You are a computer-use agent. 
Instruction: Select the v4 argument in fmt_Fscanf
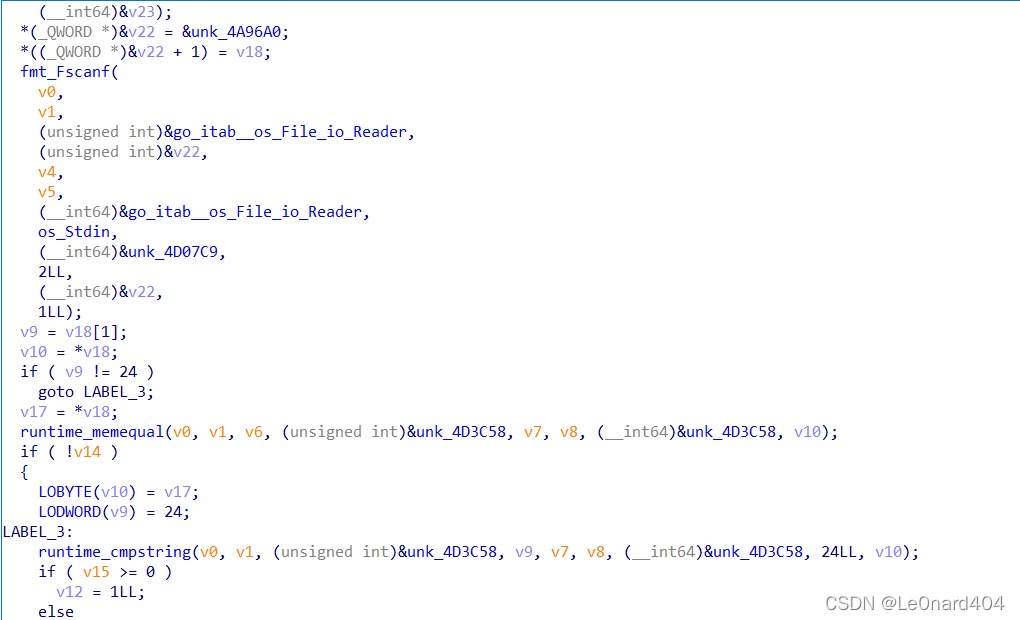click(47, 172)
